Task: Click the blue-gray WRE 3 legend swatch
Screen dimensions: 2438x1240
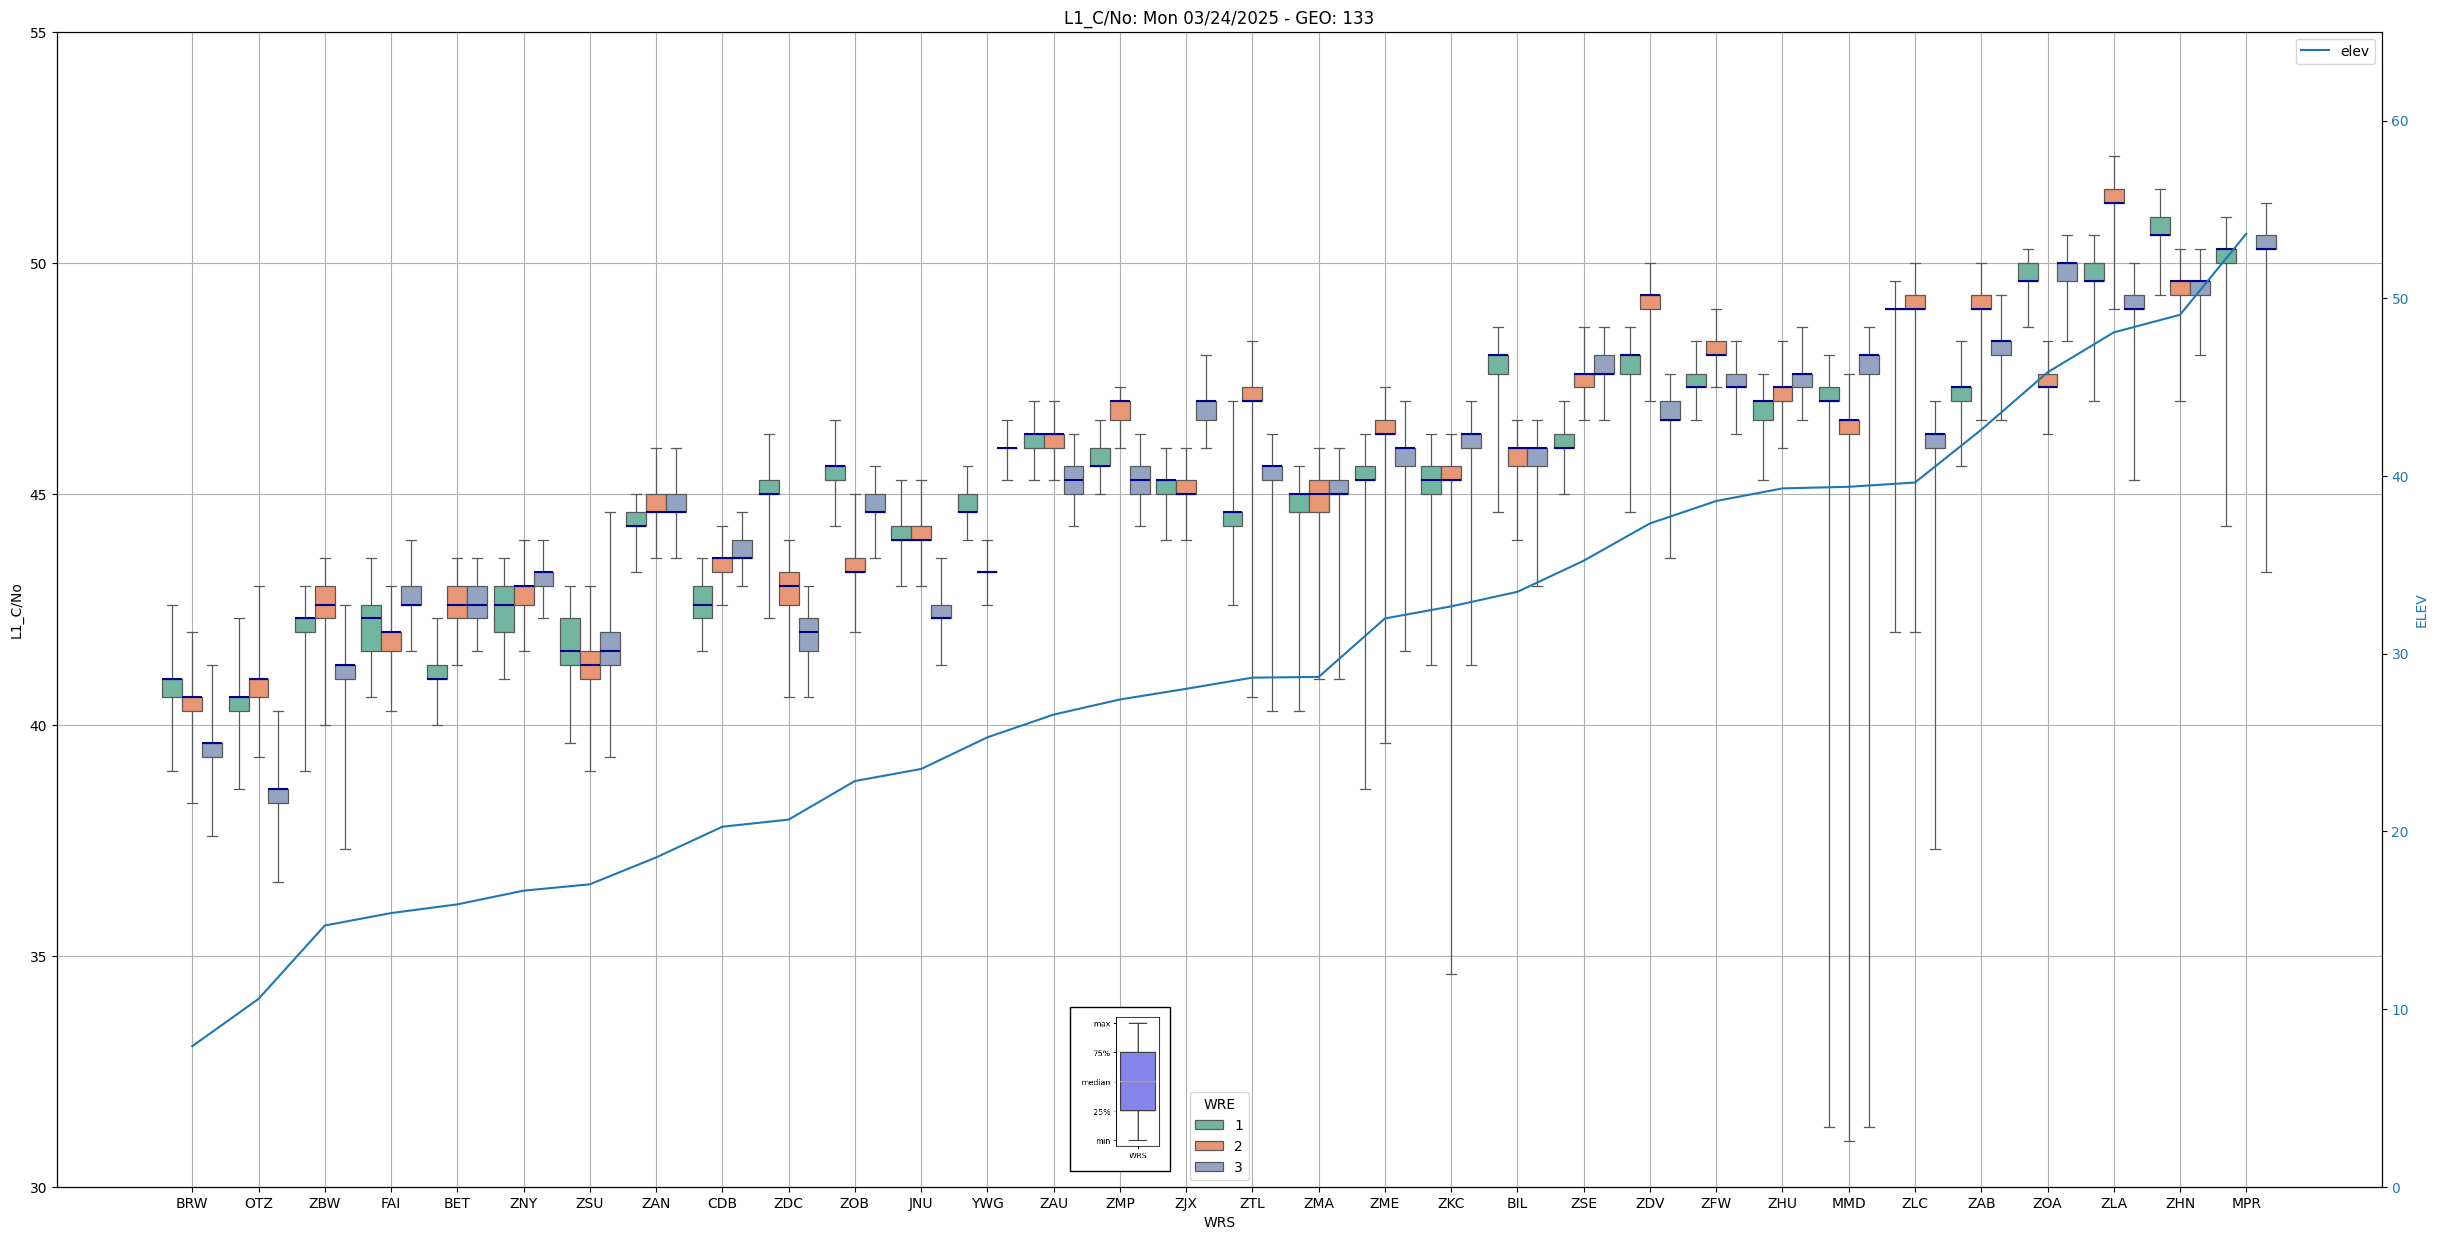Action: 1209,1167
